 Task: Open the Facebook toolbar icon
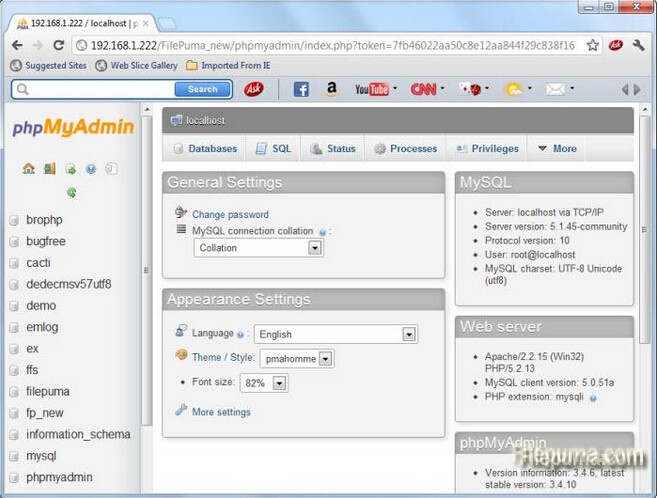click(300, 89)
